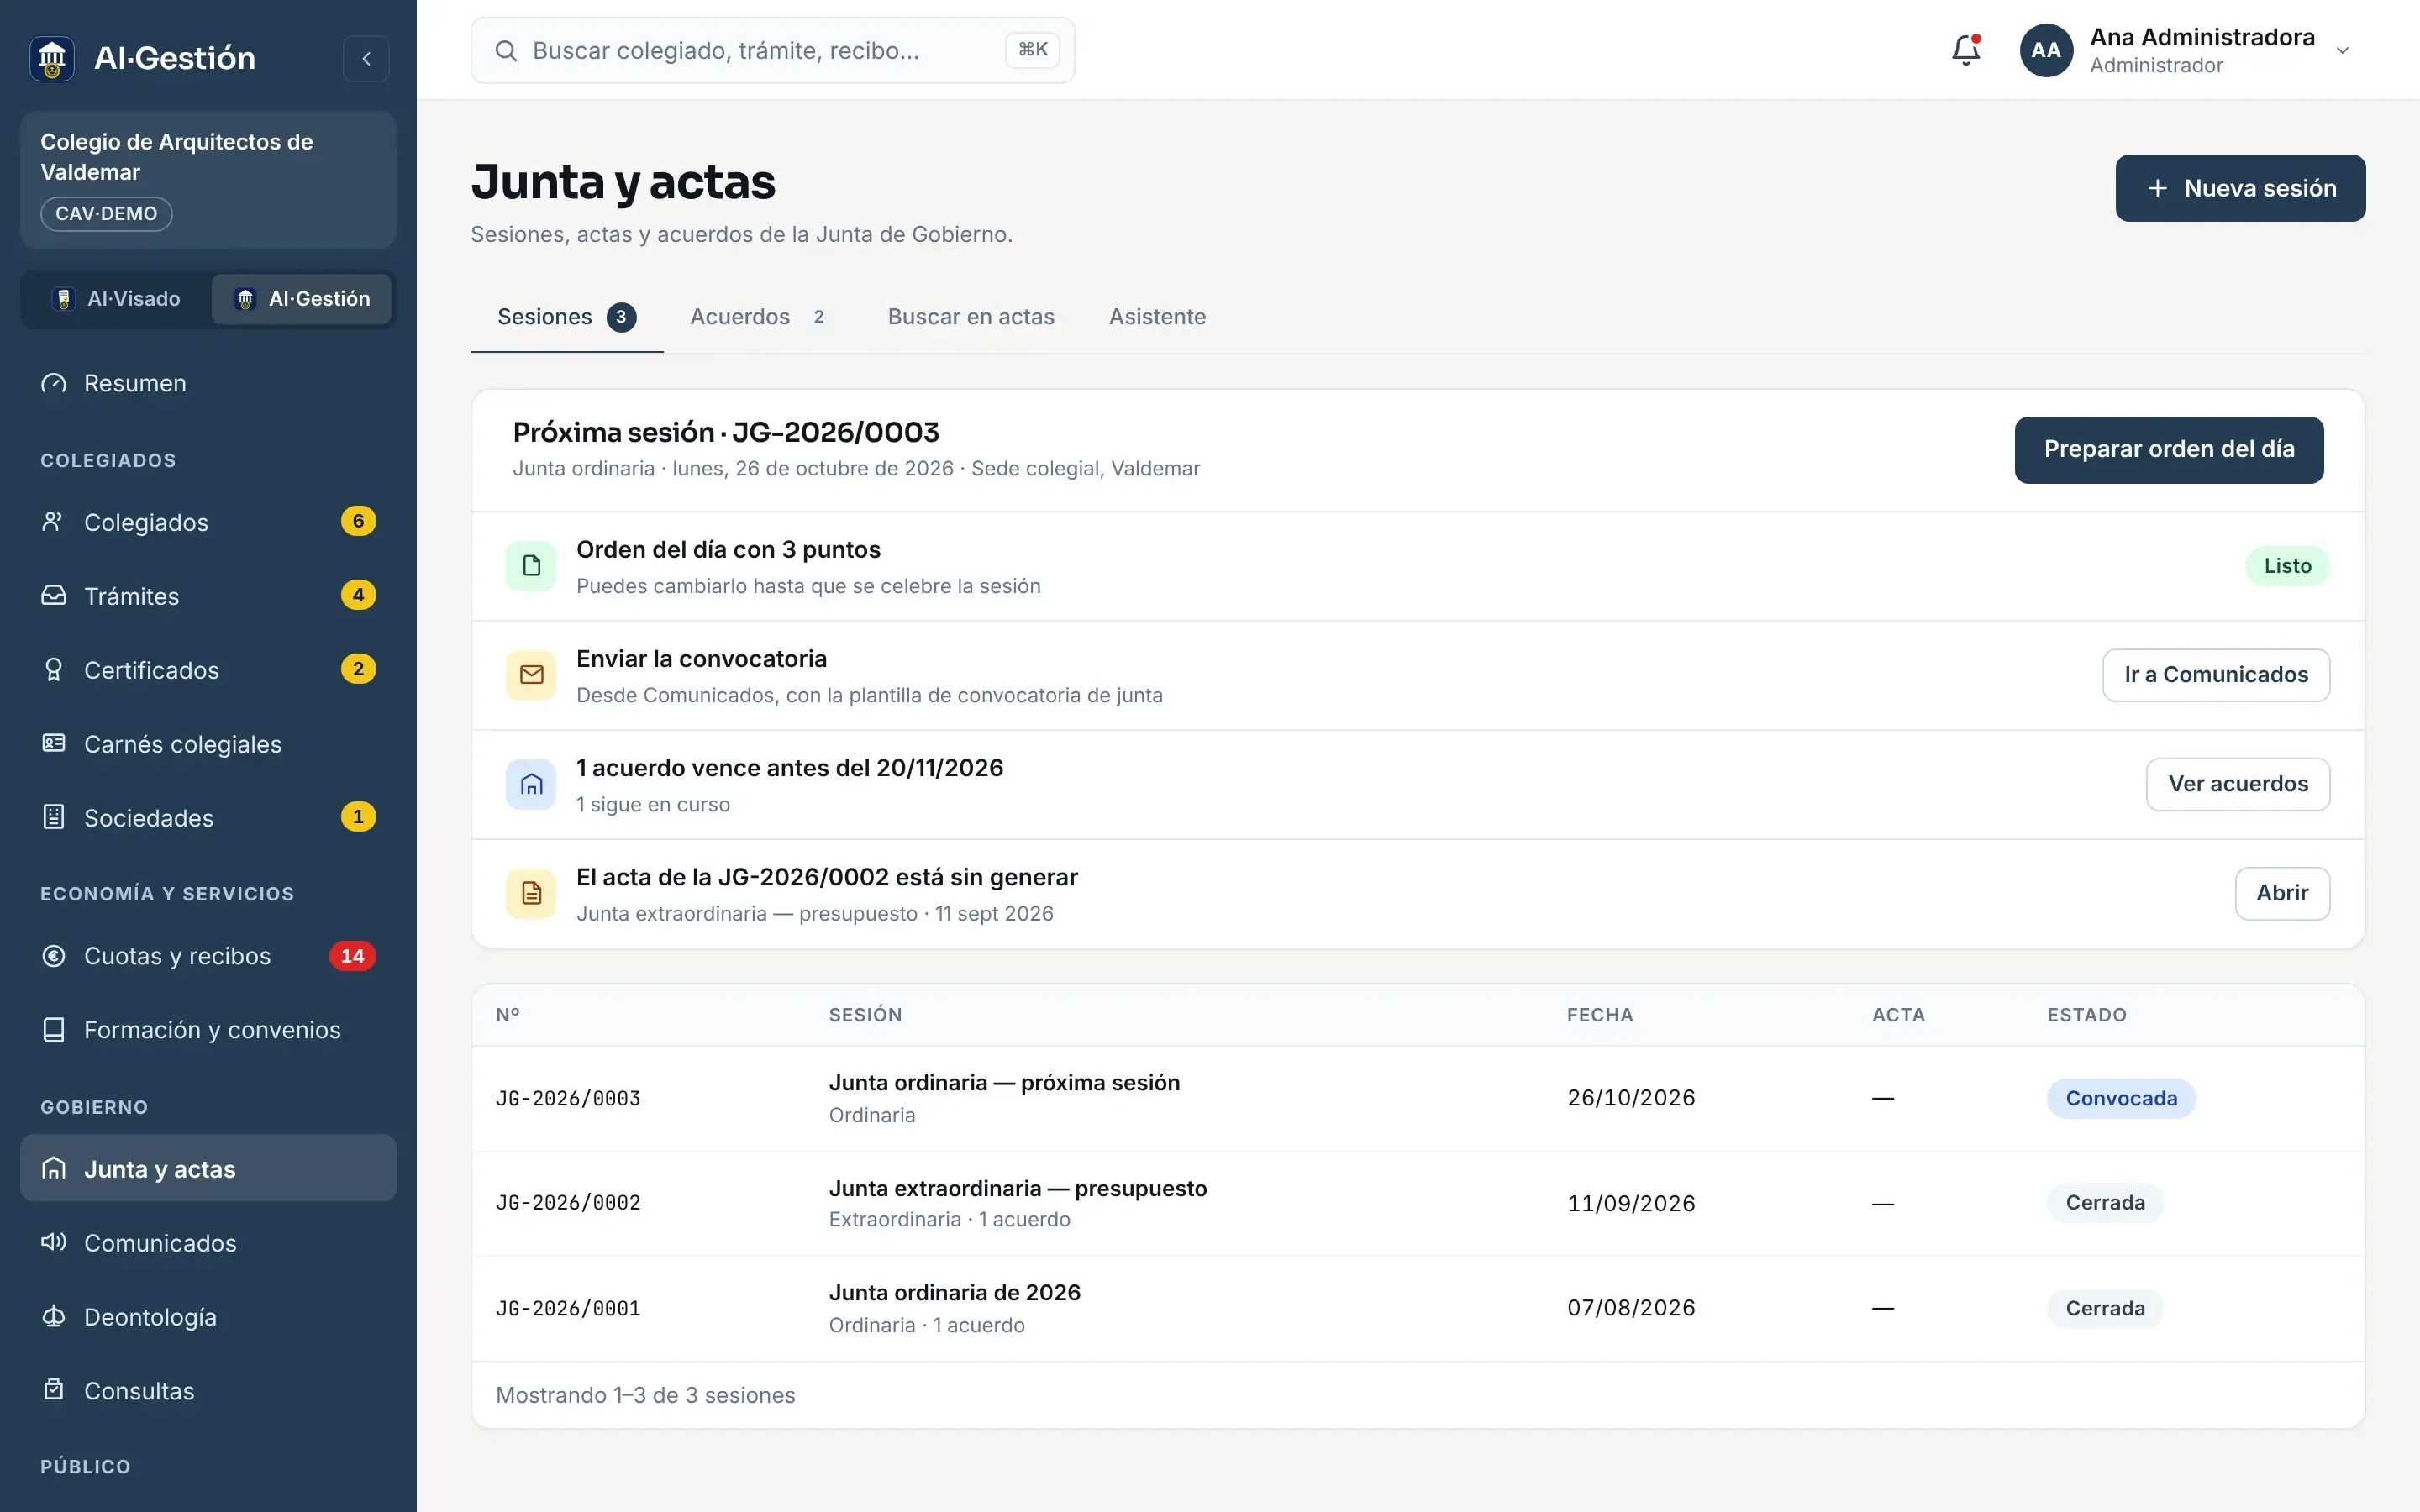Screen dimensions: 2420x1512
Task: Click the AA user avatar
Action: click(2046, 50)
